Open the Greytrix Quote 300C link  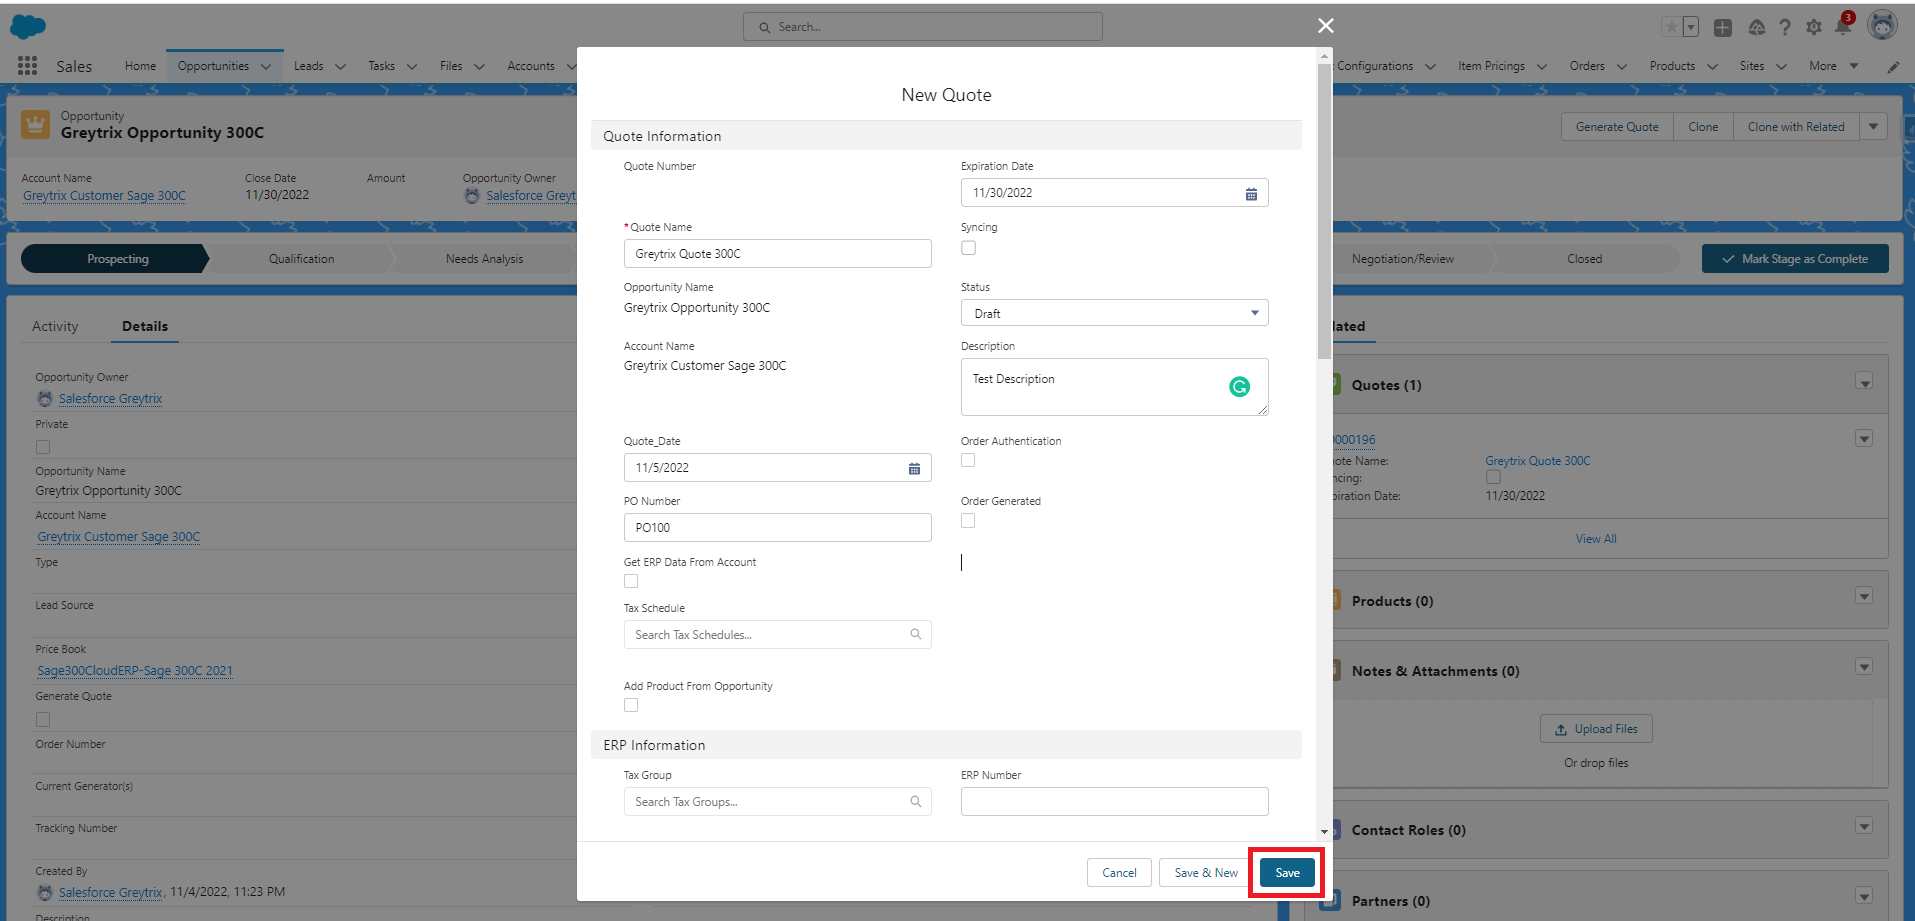[x=1537, y=461]
